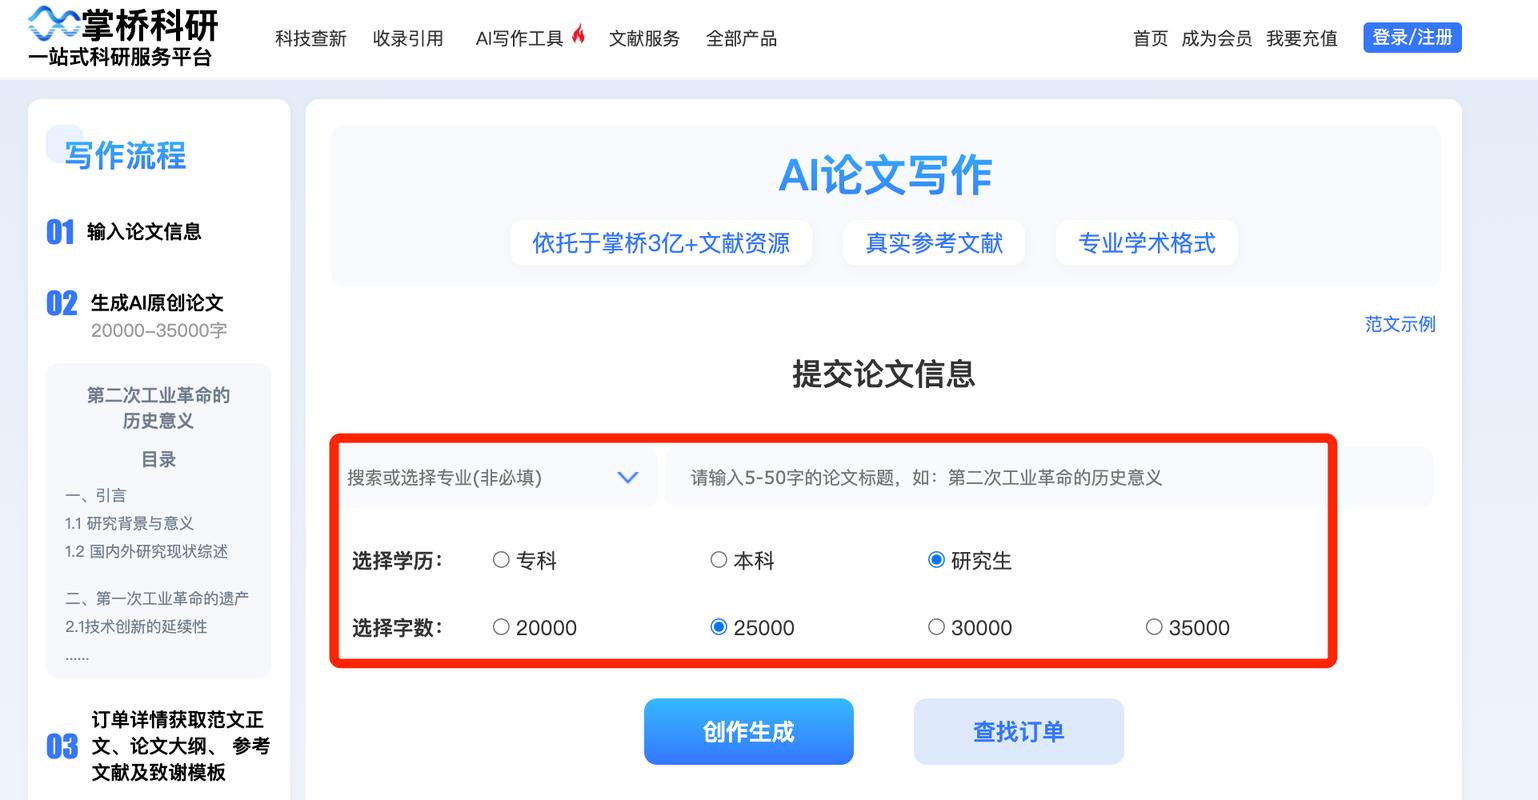The height and width of the screenshot is (800, 1538).
Task: Open the 搜索或选择专业 major dropdown
Action: click(480, 478)
